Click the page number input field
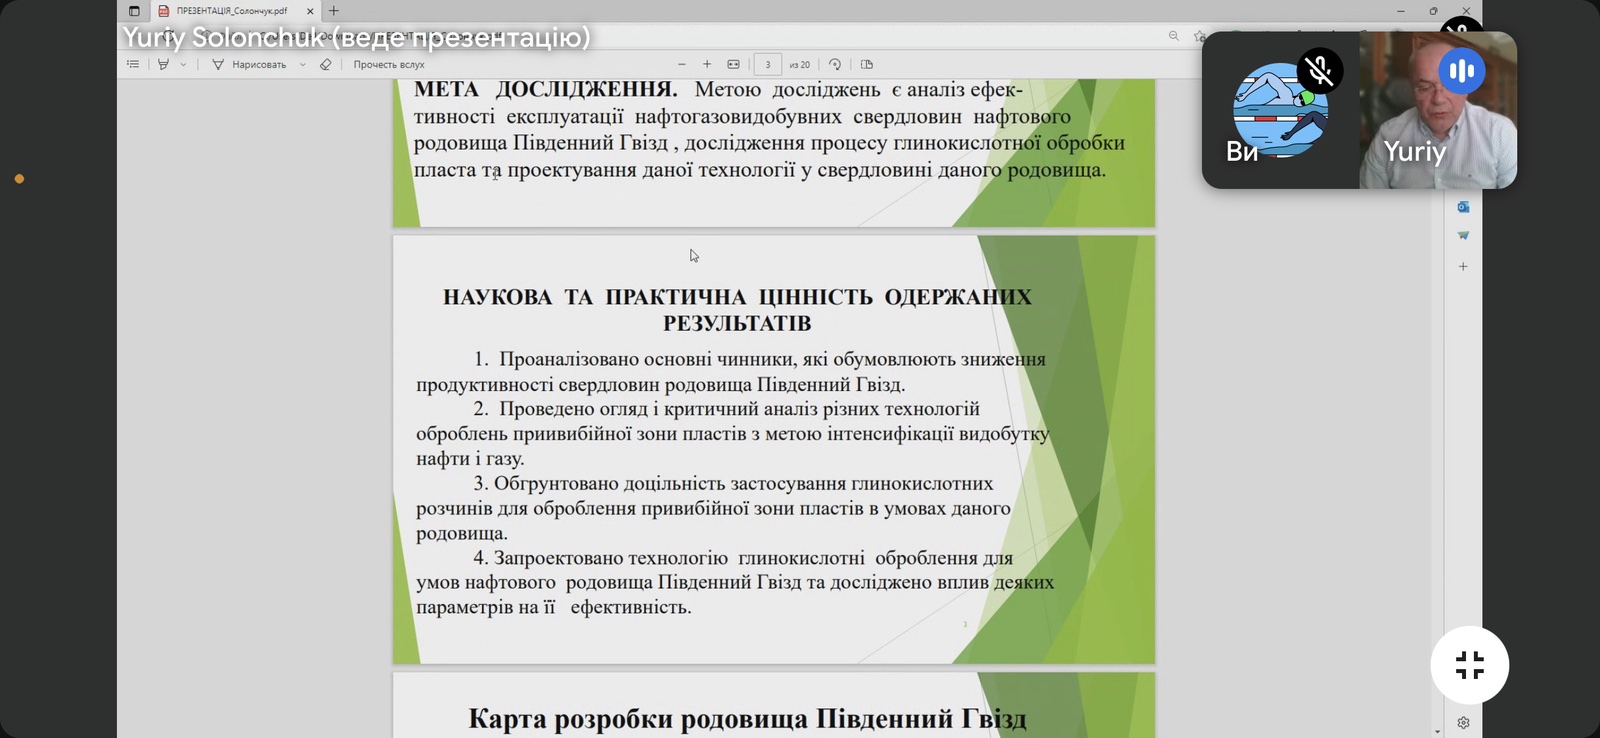Screen dimensions: 1600x738 767,64
